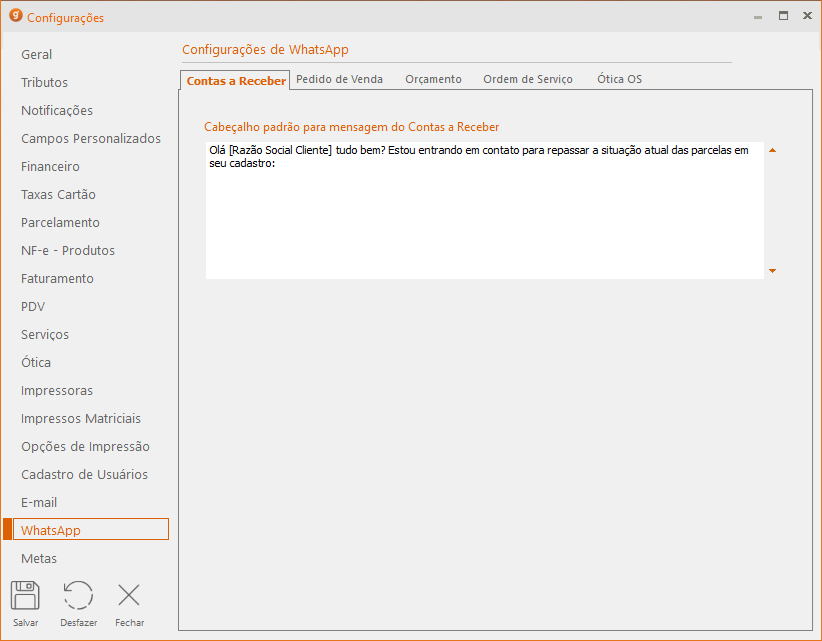Viewport: 822px width, 641px height.
Task: Switch to the Pedido de Venda tab
Action: (x=339, y=79)
